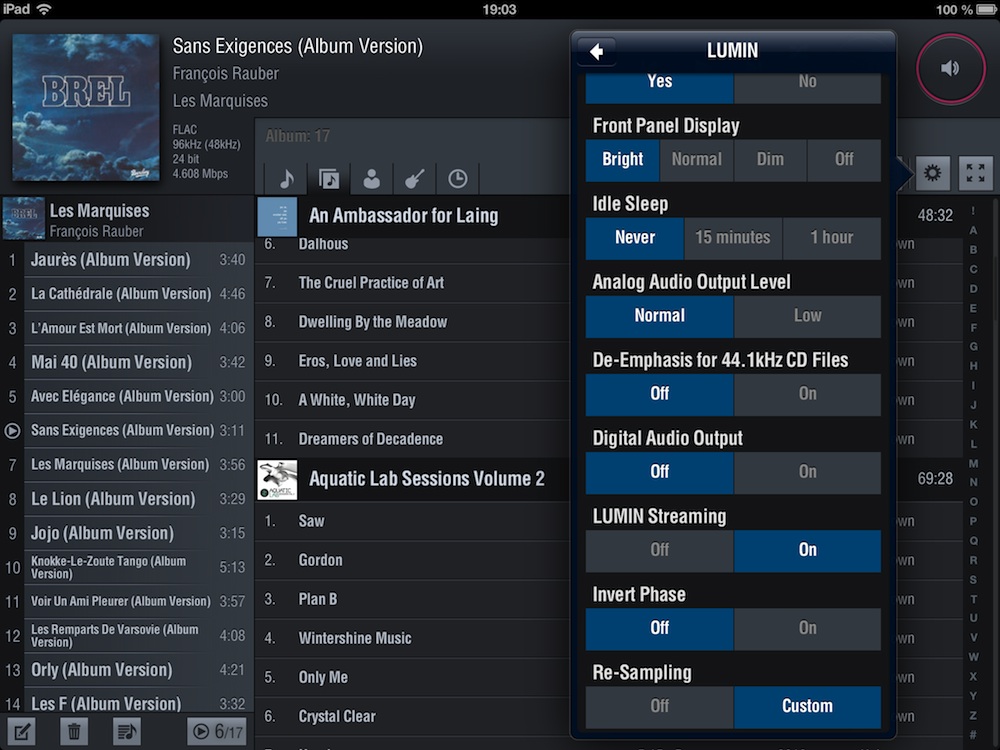1000x750 pixels.
Task: Select Yes in the top setting
Action: tap(659, 87)
